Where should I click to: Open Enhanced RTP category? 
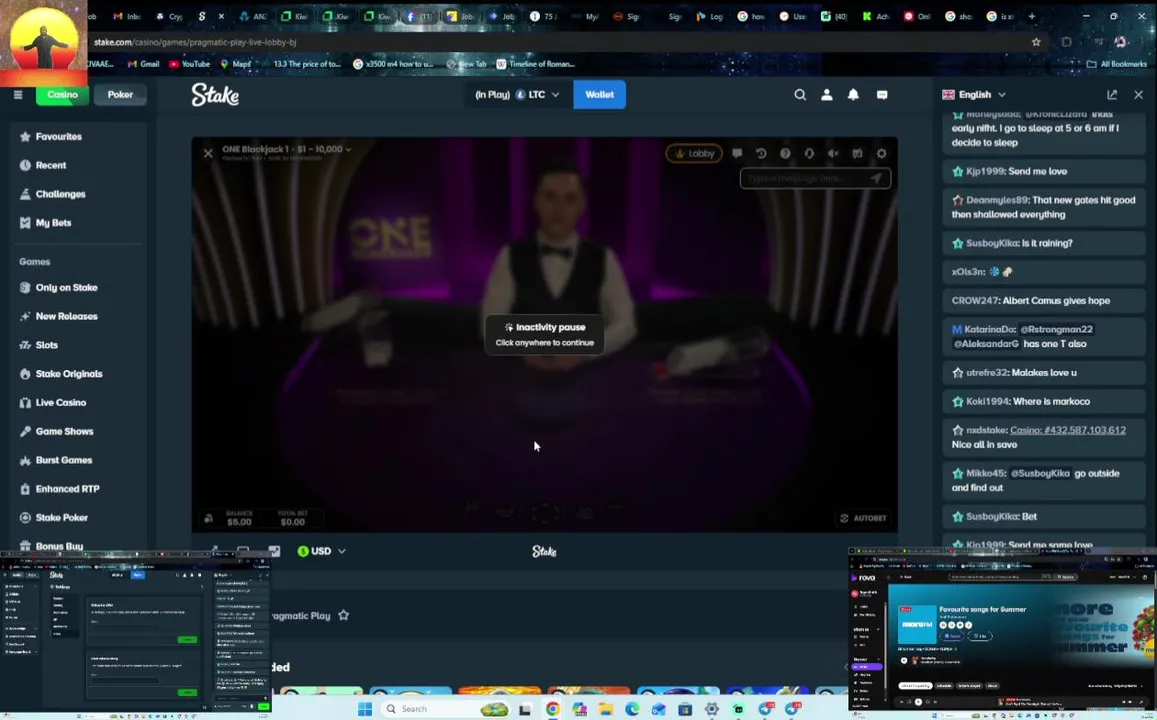tap(77, 489)
